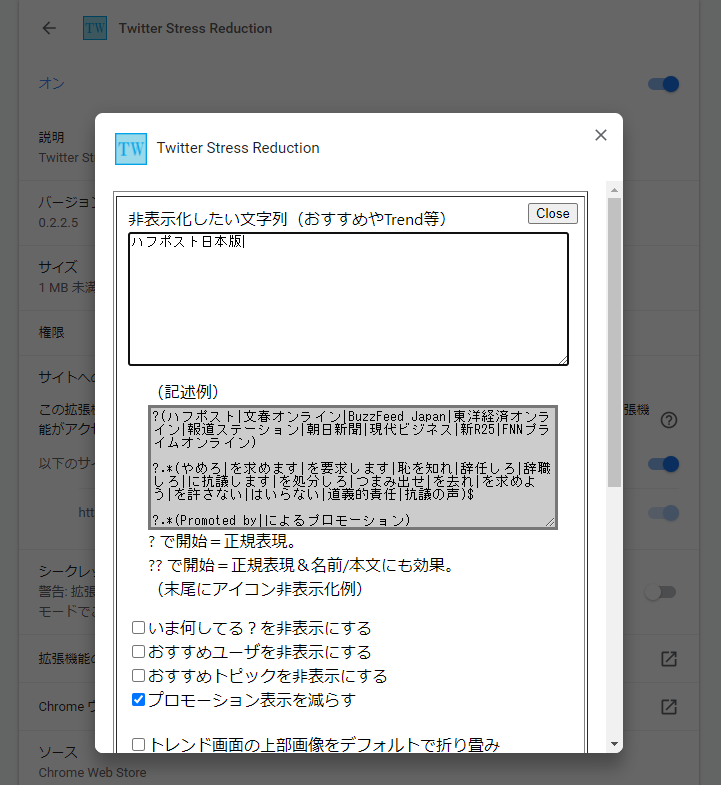This screenshot has width=721, height=785.
Task: Enable the シークレット mode switch
Action: (660, 592)
